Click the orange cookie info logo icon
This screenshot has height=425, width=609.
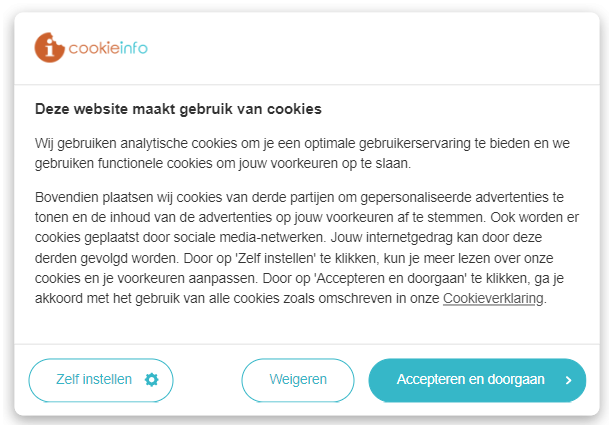[49, 47]
